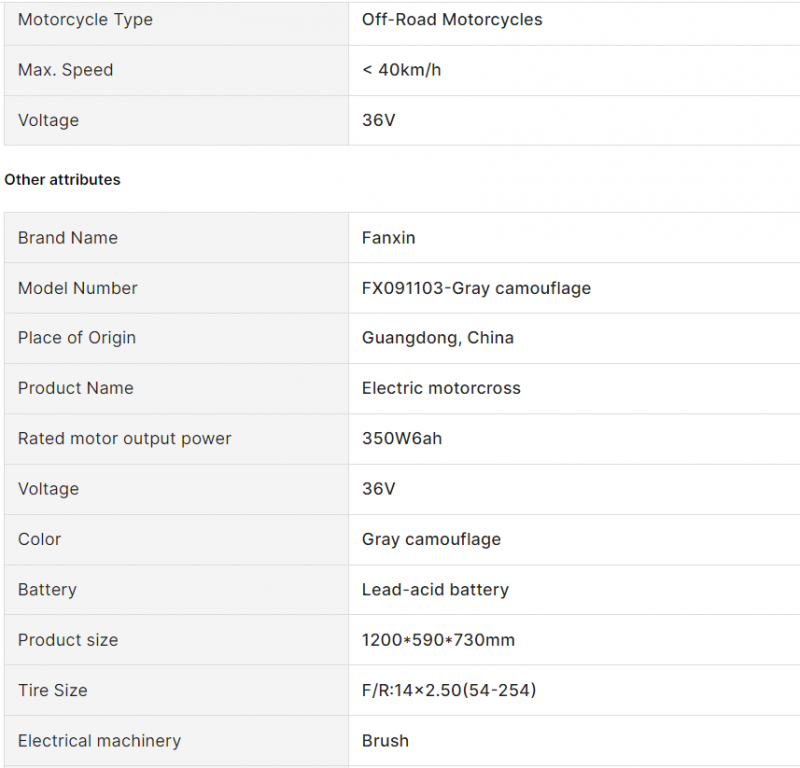800x768 pixels.
Task: Click the Color attribute label
Action: [39, 539]
